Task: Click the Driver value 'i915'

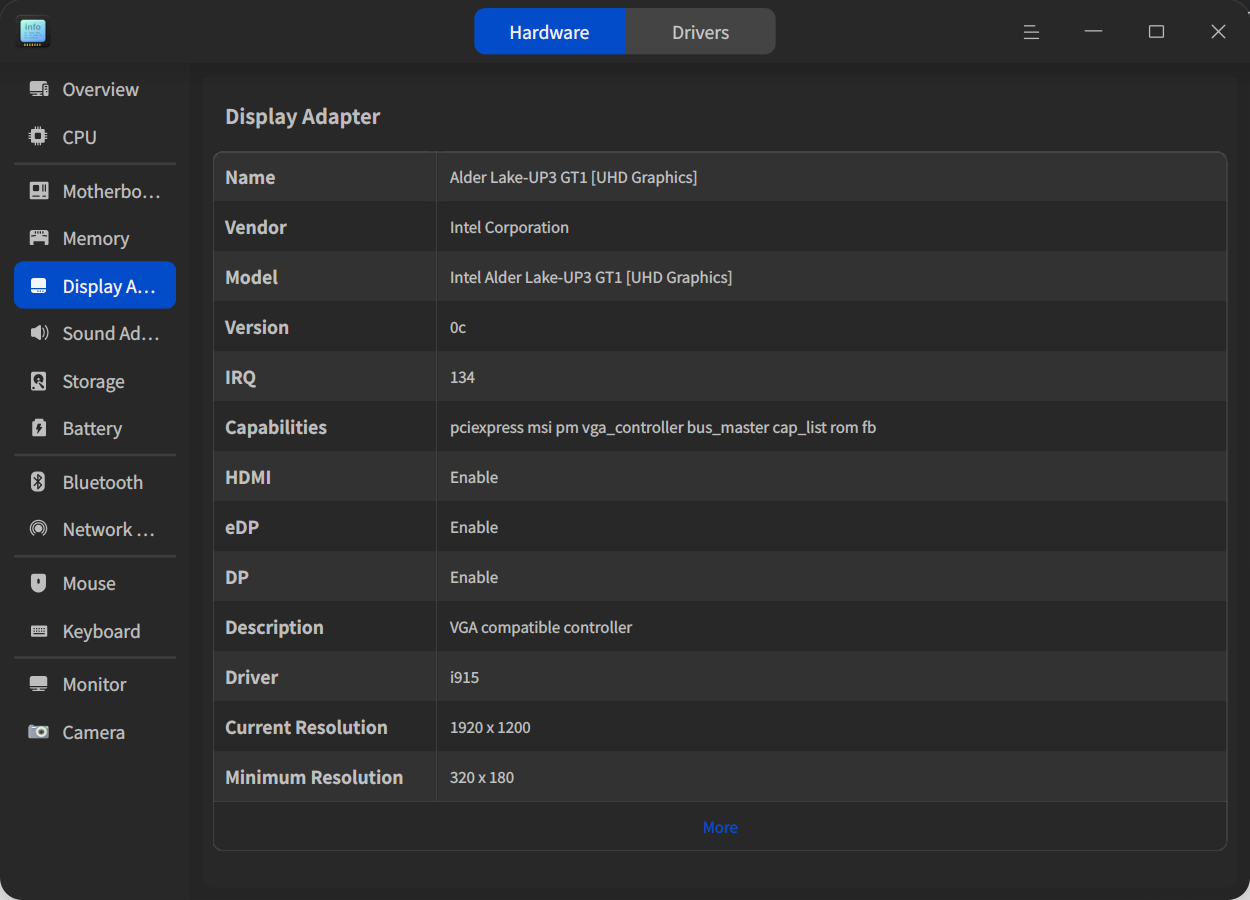Action: click(x=464, y=677)
